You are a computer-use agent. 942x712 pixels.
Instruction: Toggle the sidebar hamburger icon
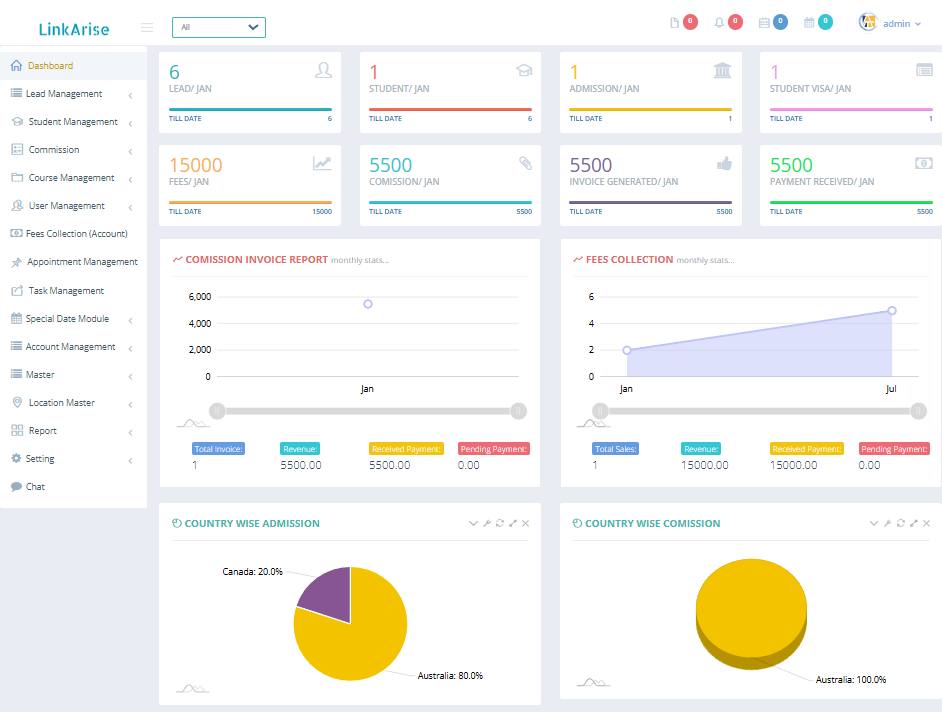coord(147,27)
